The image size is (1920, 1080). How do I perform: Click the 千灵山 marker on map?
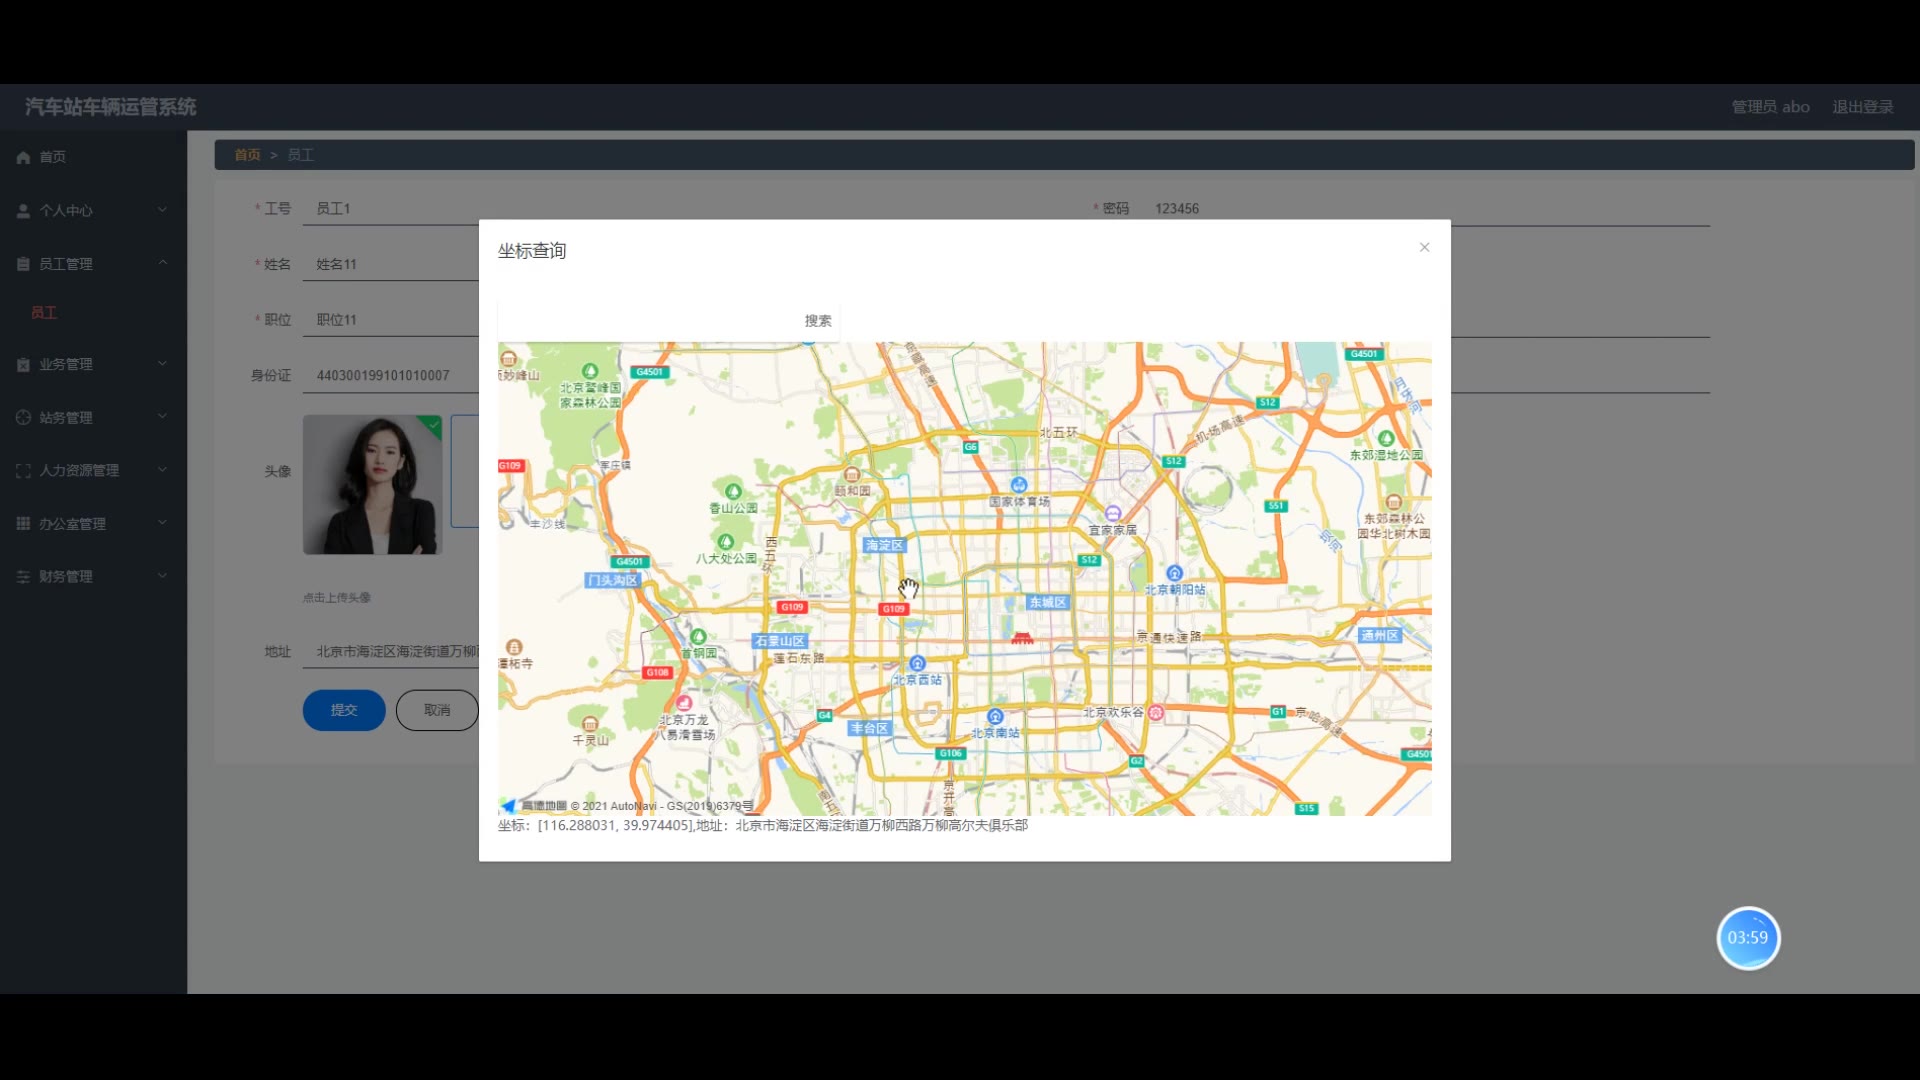coord(590,724)
